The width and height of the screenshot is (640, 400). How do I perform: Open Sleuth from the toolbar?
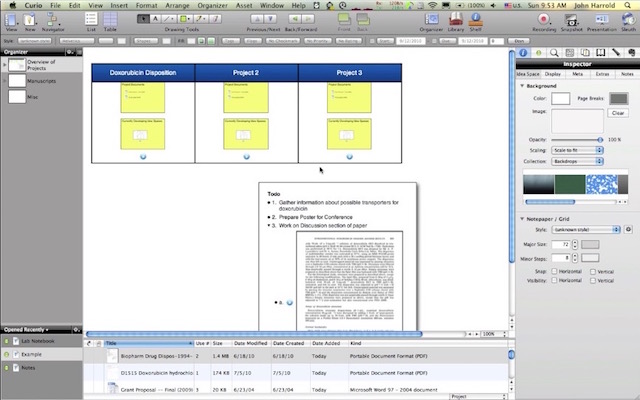pyautogui.click(x=629, y=20)
